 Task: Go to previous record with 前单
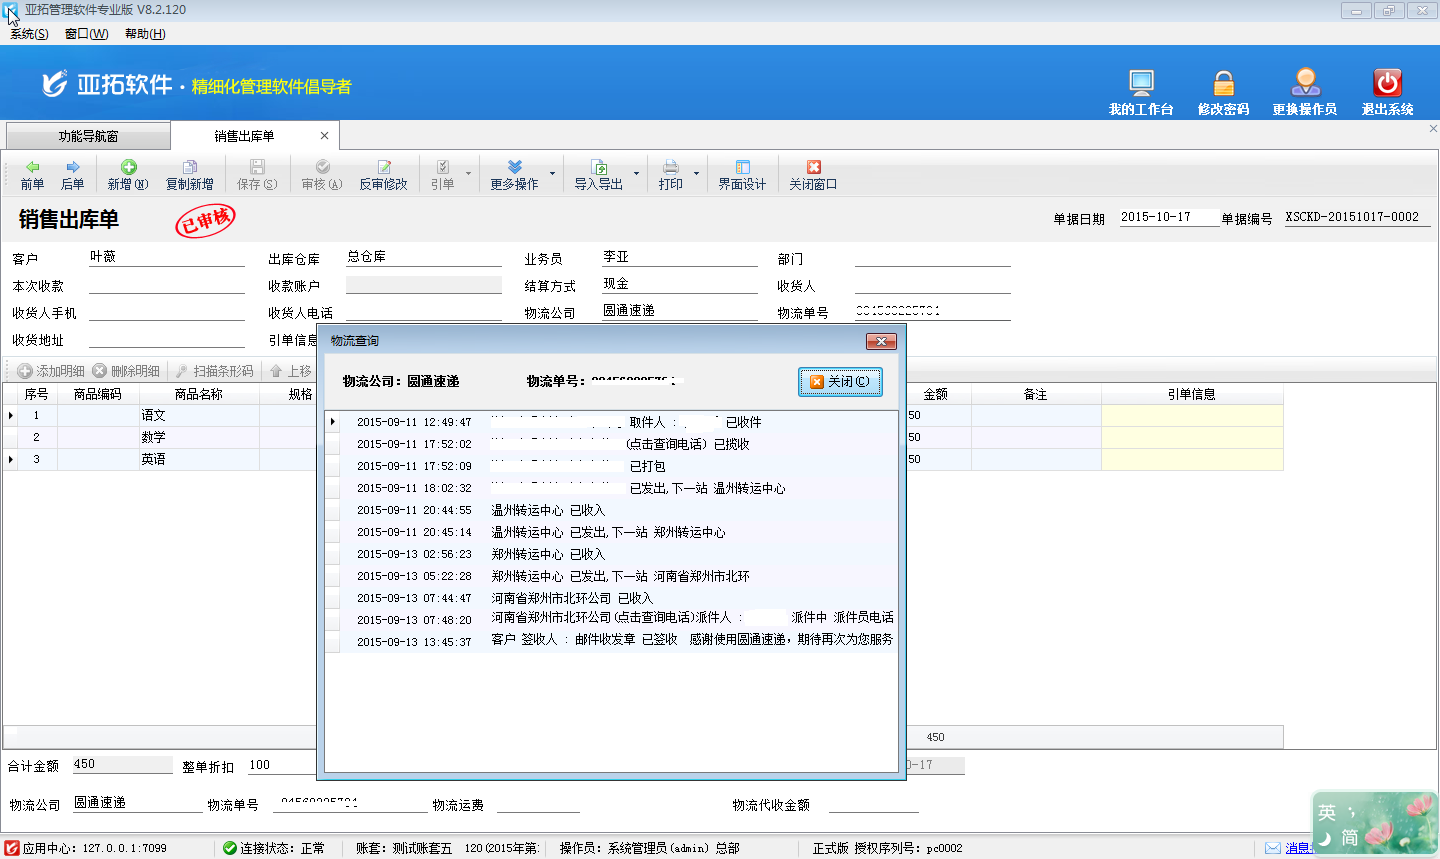(32, 174)
